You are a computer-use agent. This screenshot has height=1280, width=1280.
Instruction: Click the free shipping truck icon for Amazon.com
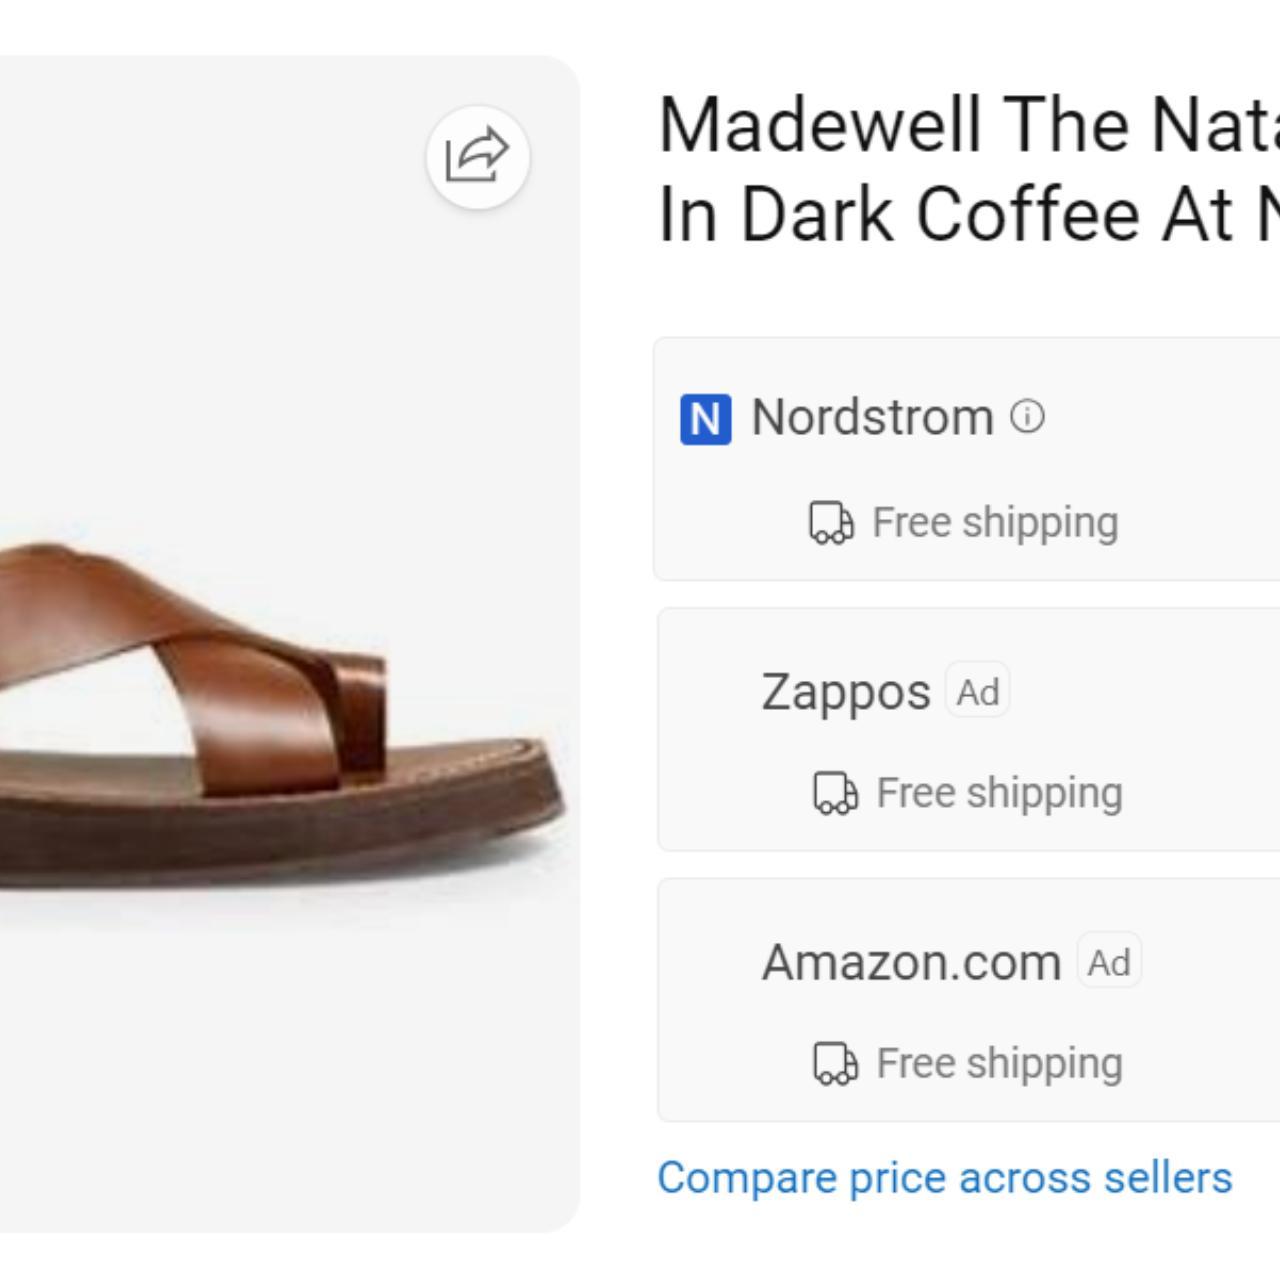click(x=834, y=1063)
